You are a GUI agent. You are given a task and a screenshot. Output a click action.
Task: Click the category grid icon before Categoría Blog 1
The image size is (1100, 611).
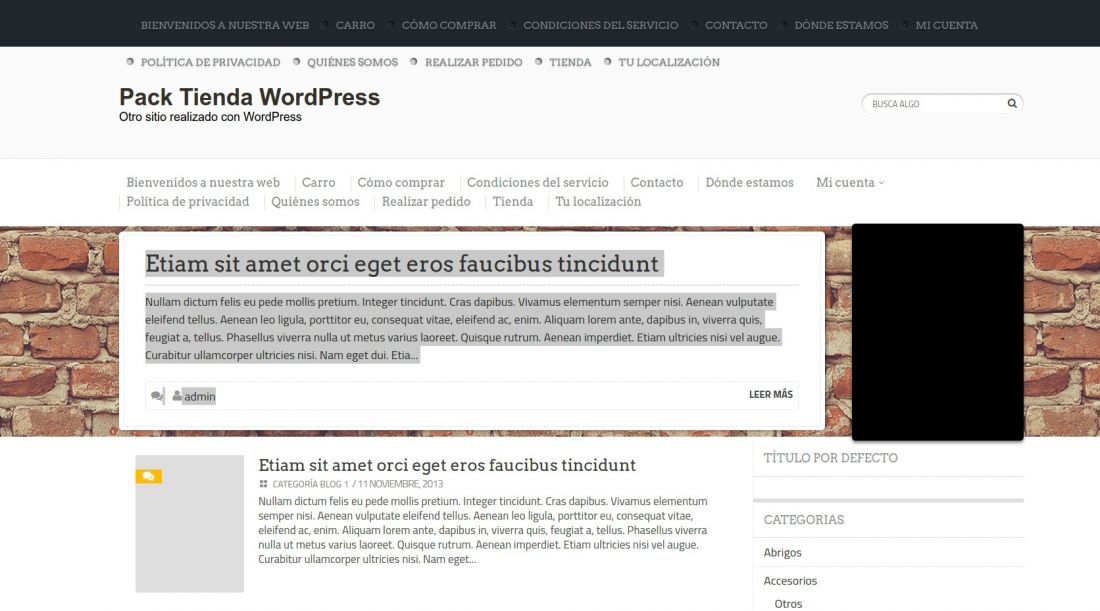[x=263, y=484]
